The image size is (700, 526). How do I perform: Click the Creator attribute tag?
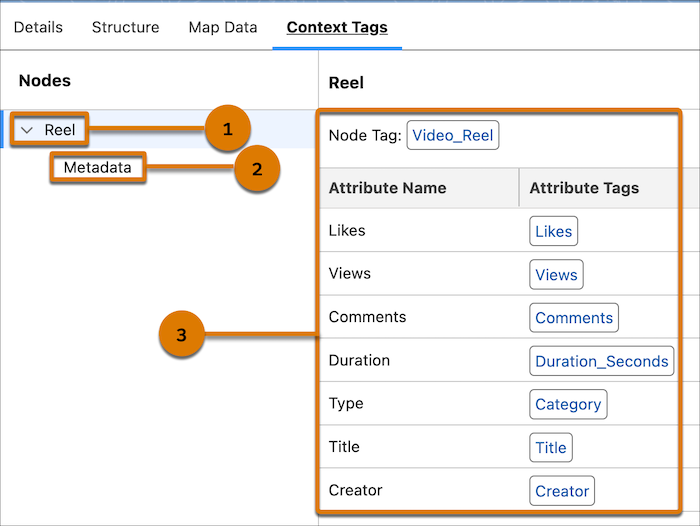(562, 491)
